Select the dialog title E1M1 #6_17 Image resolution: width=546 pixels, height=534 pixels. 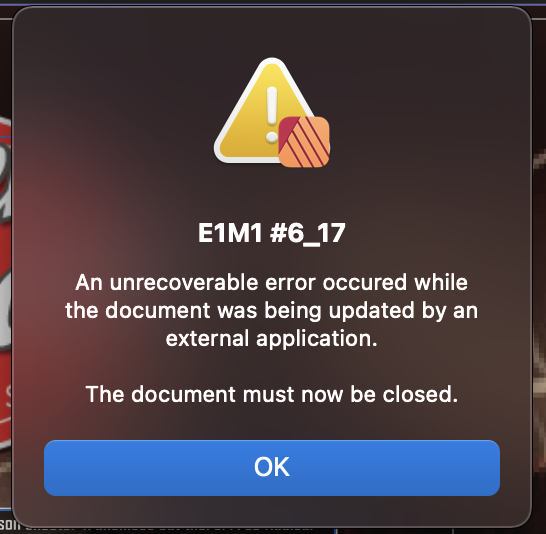point(272,233)
